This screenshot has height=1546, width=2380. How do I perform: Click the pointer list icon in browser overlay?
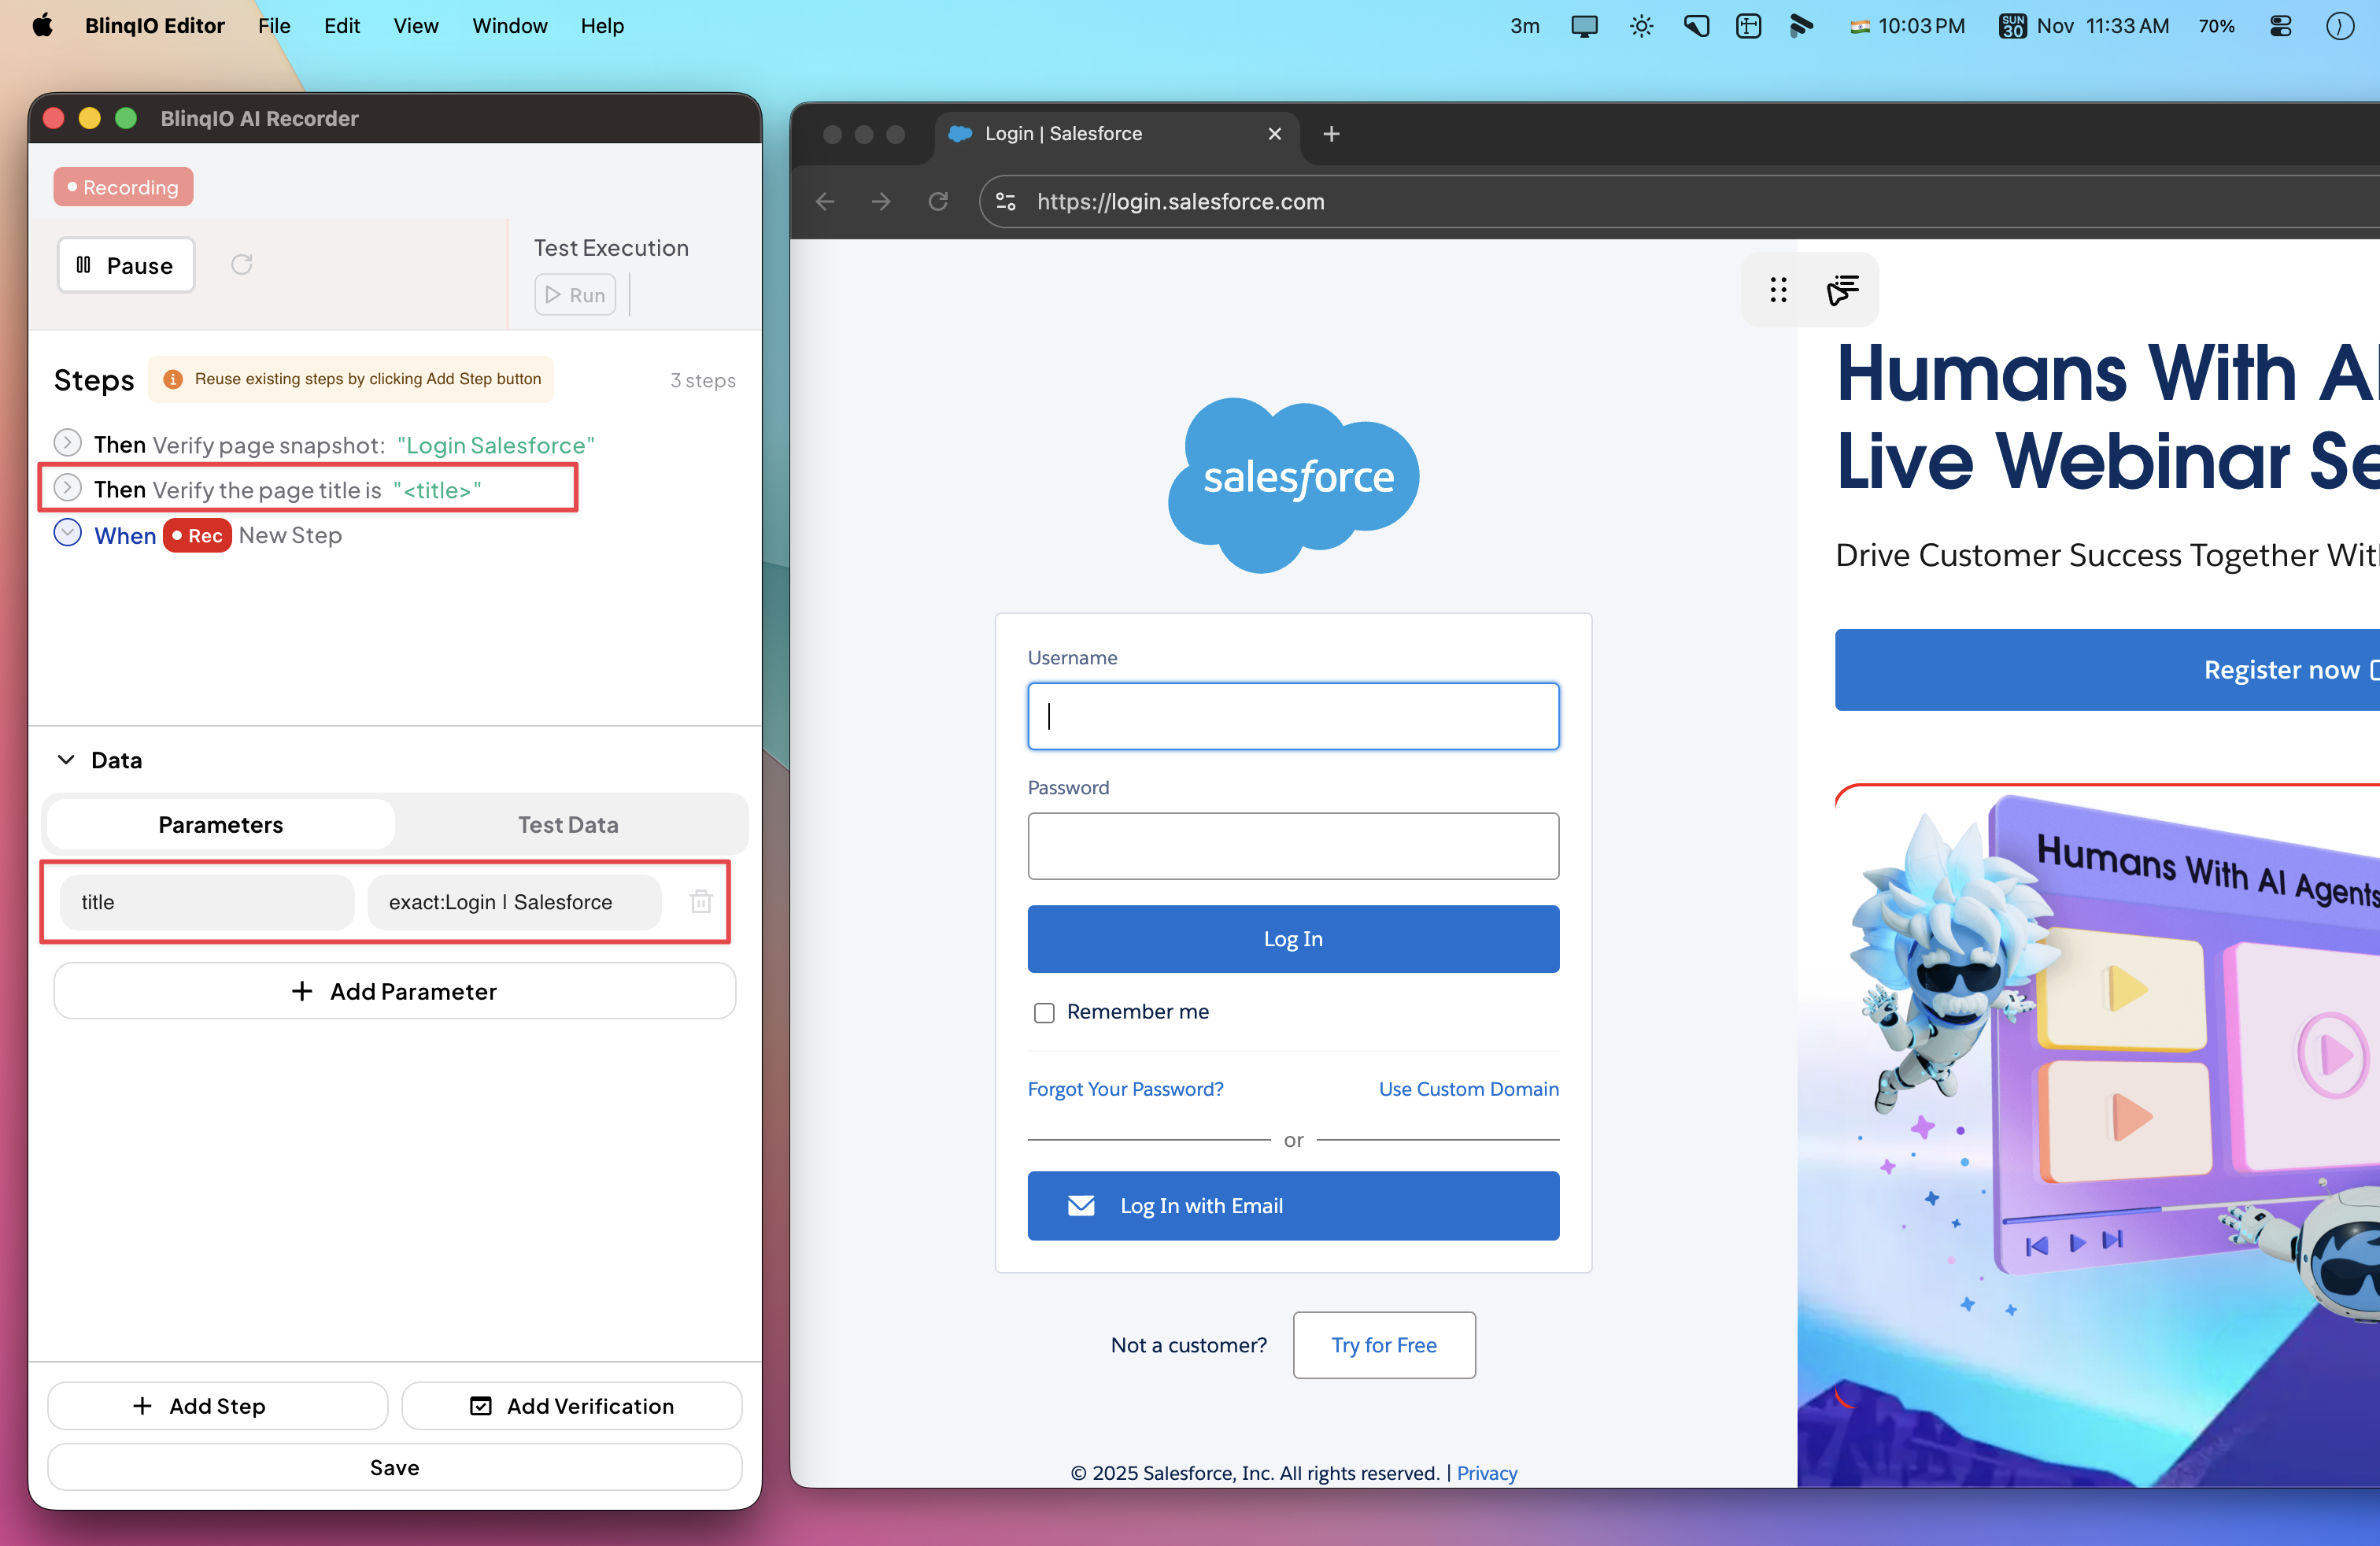1842,290
